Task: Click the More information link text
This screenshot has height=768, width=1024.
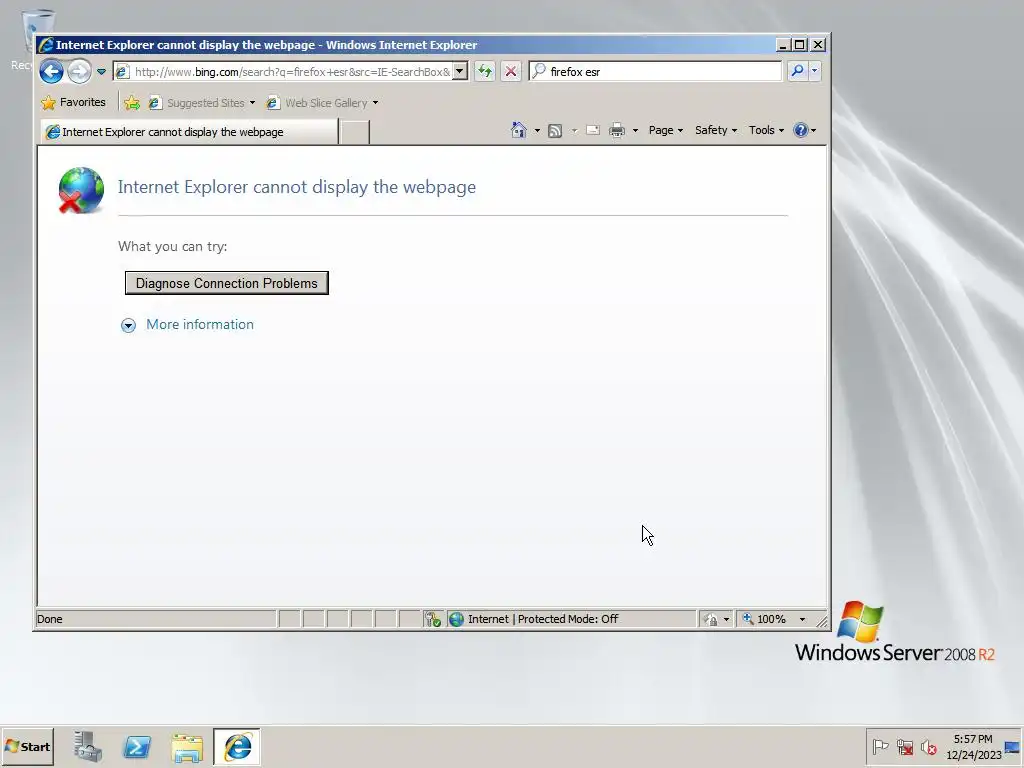Action: [x=200, y=325]
